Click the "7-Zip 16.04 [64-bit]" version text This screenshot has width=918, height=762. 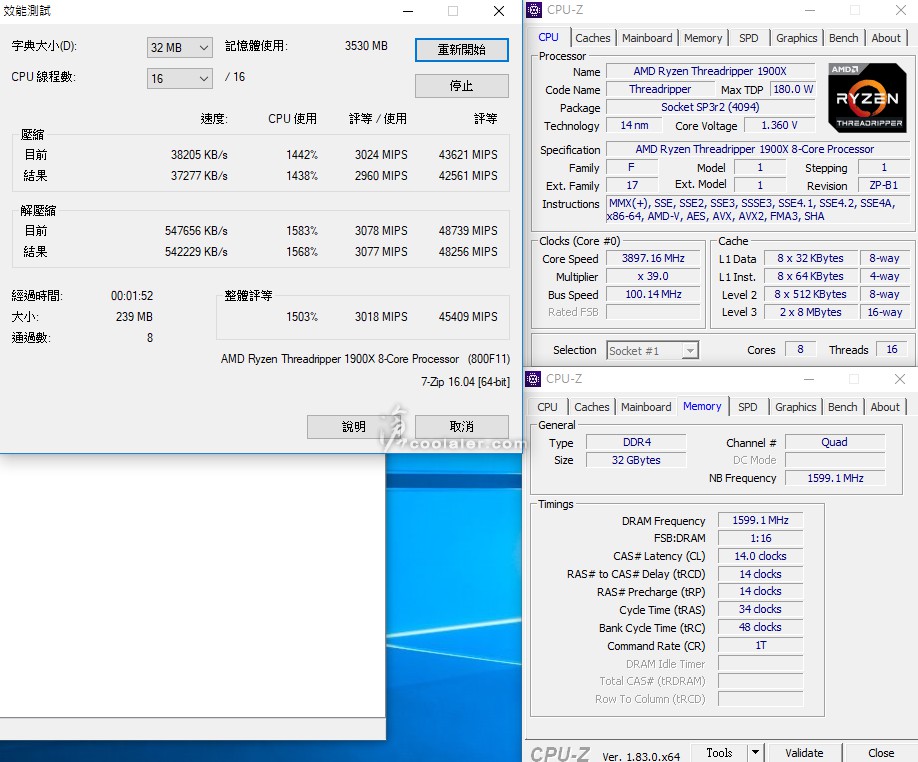point(465,382)
